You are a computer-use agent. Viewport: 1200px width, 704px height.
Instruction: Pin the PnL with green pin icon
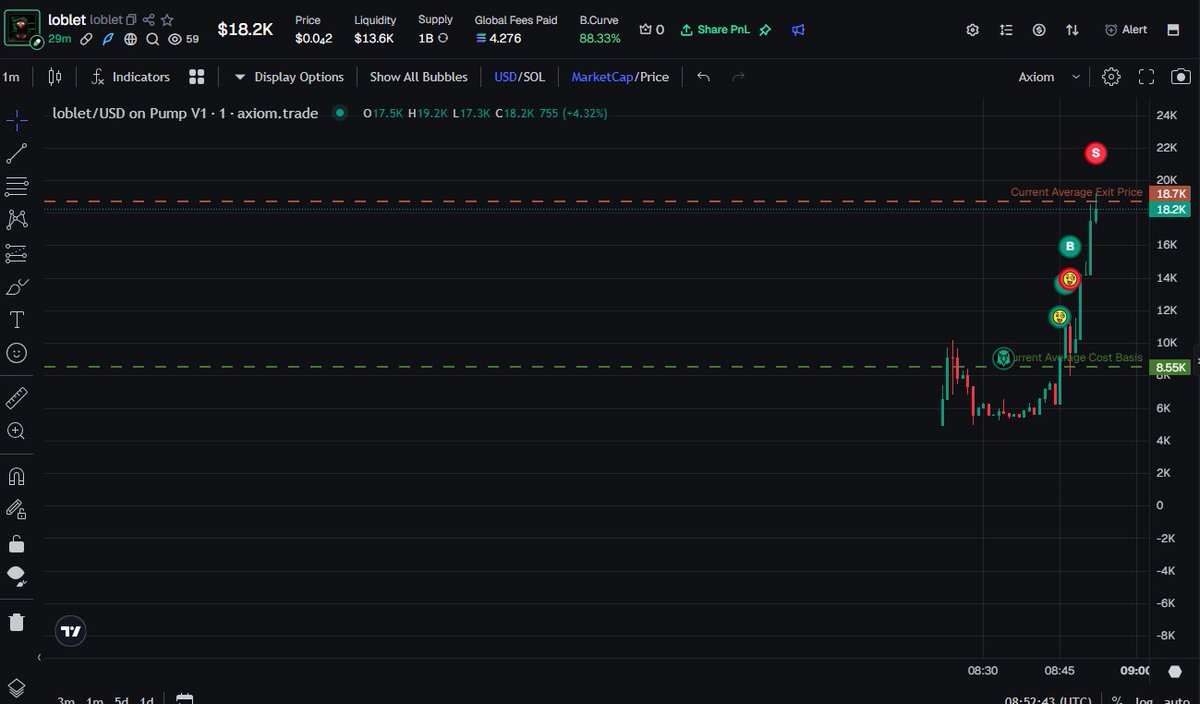coord(765,30)
